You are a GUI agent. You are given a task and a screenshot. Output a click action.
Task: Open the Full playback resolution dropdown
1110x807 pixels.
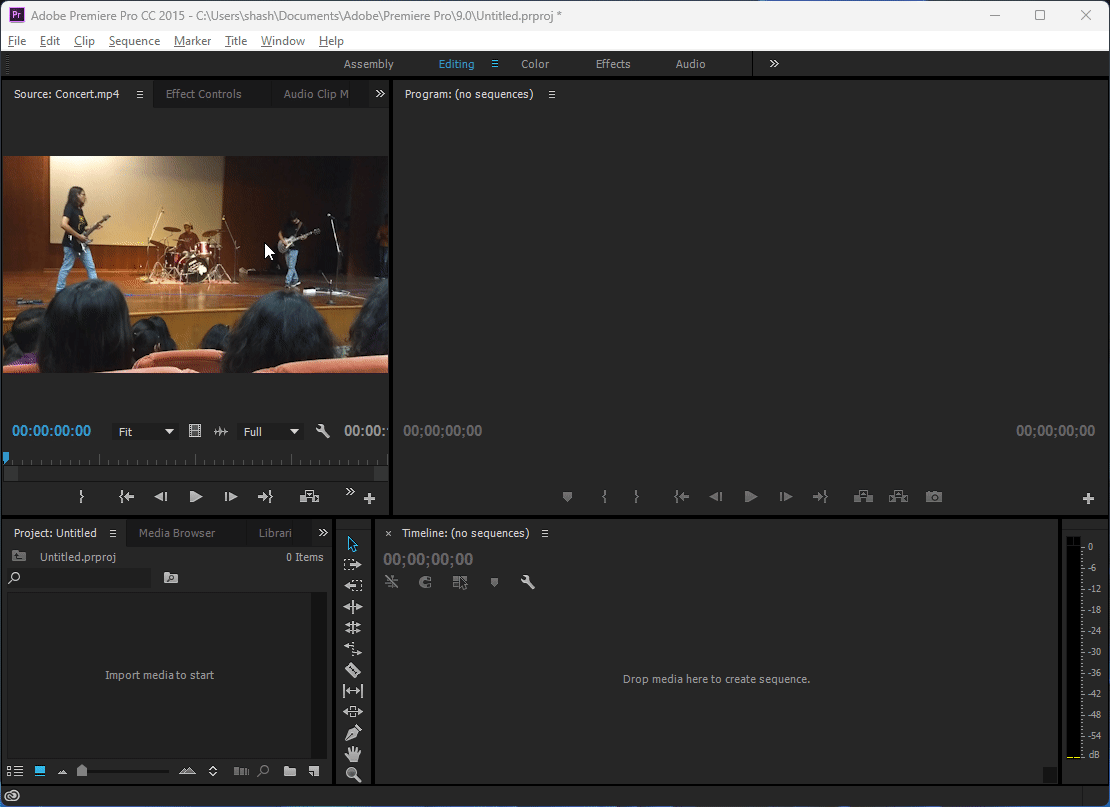(x=271, y=432)
